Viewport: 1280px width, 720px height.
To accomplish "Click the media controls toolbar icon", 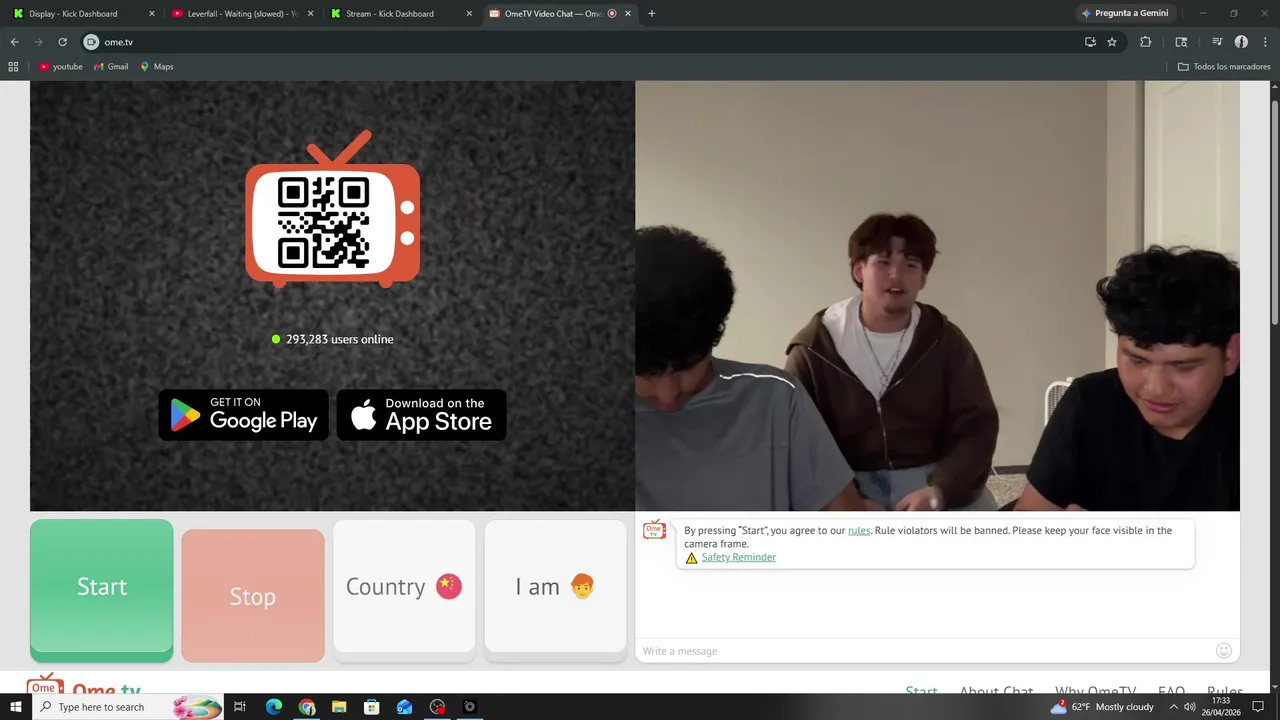I will (1217, 42).
